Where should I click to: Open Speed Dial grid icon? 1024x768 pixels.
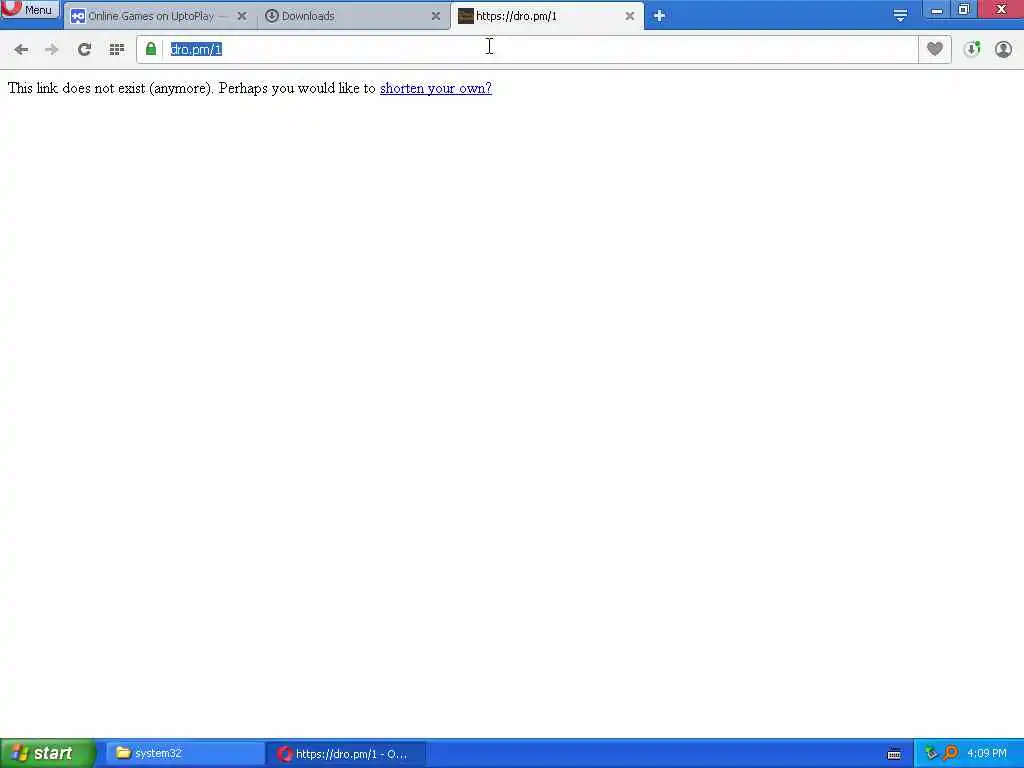pos(117,50)
